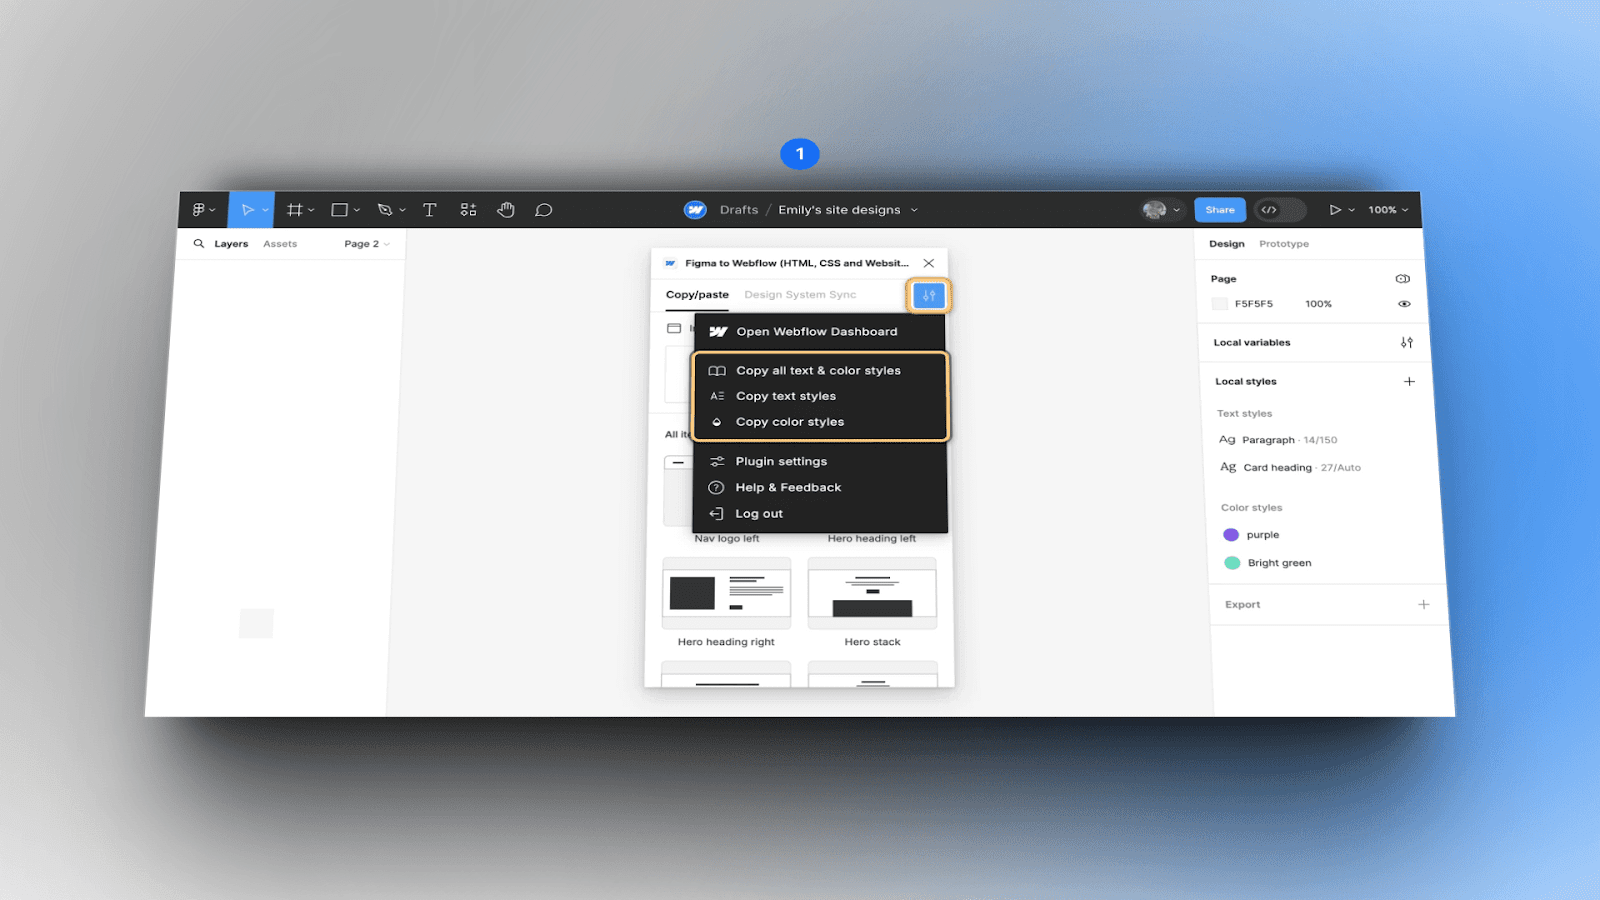1600x900 pixels.
Task: Open file name dropdown chevron
Action: pos(914,210)
